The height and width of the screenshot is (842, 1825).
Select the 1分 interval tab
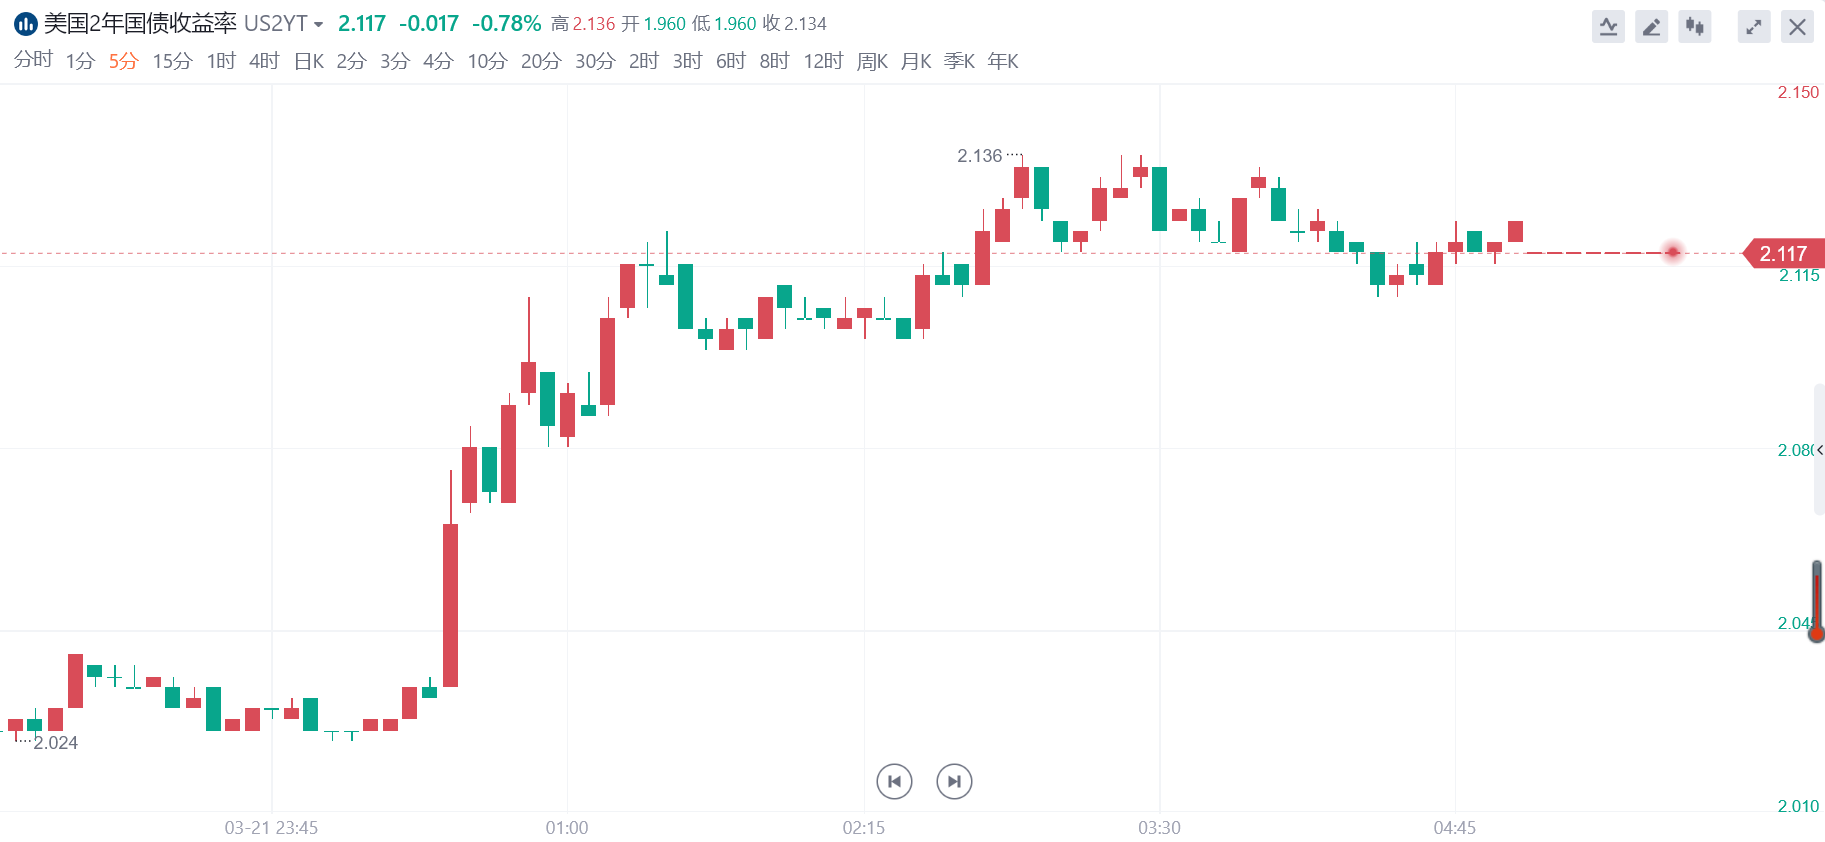pyautogui.click(x=80, y=62)
